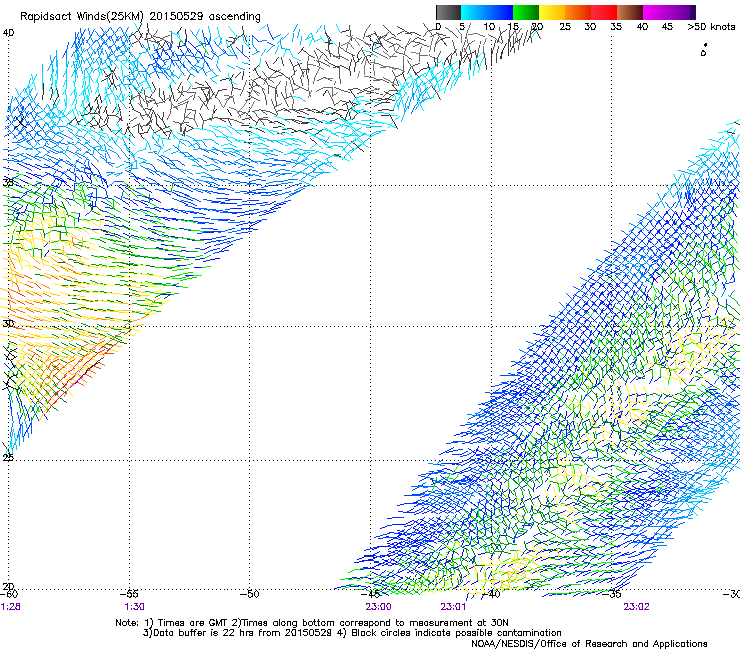Click the green 15-20 knots legend swatch

tap(526, 12)
